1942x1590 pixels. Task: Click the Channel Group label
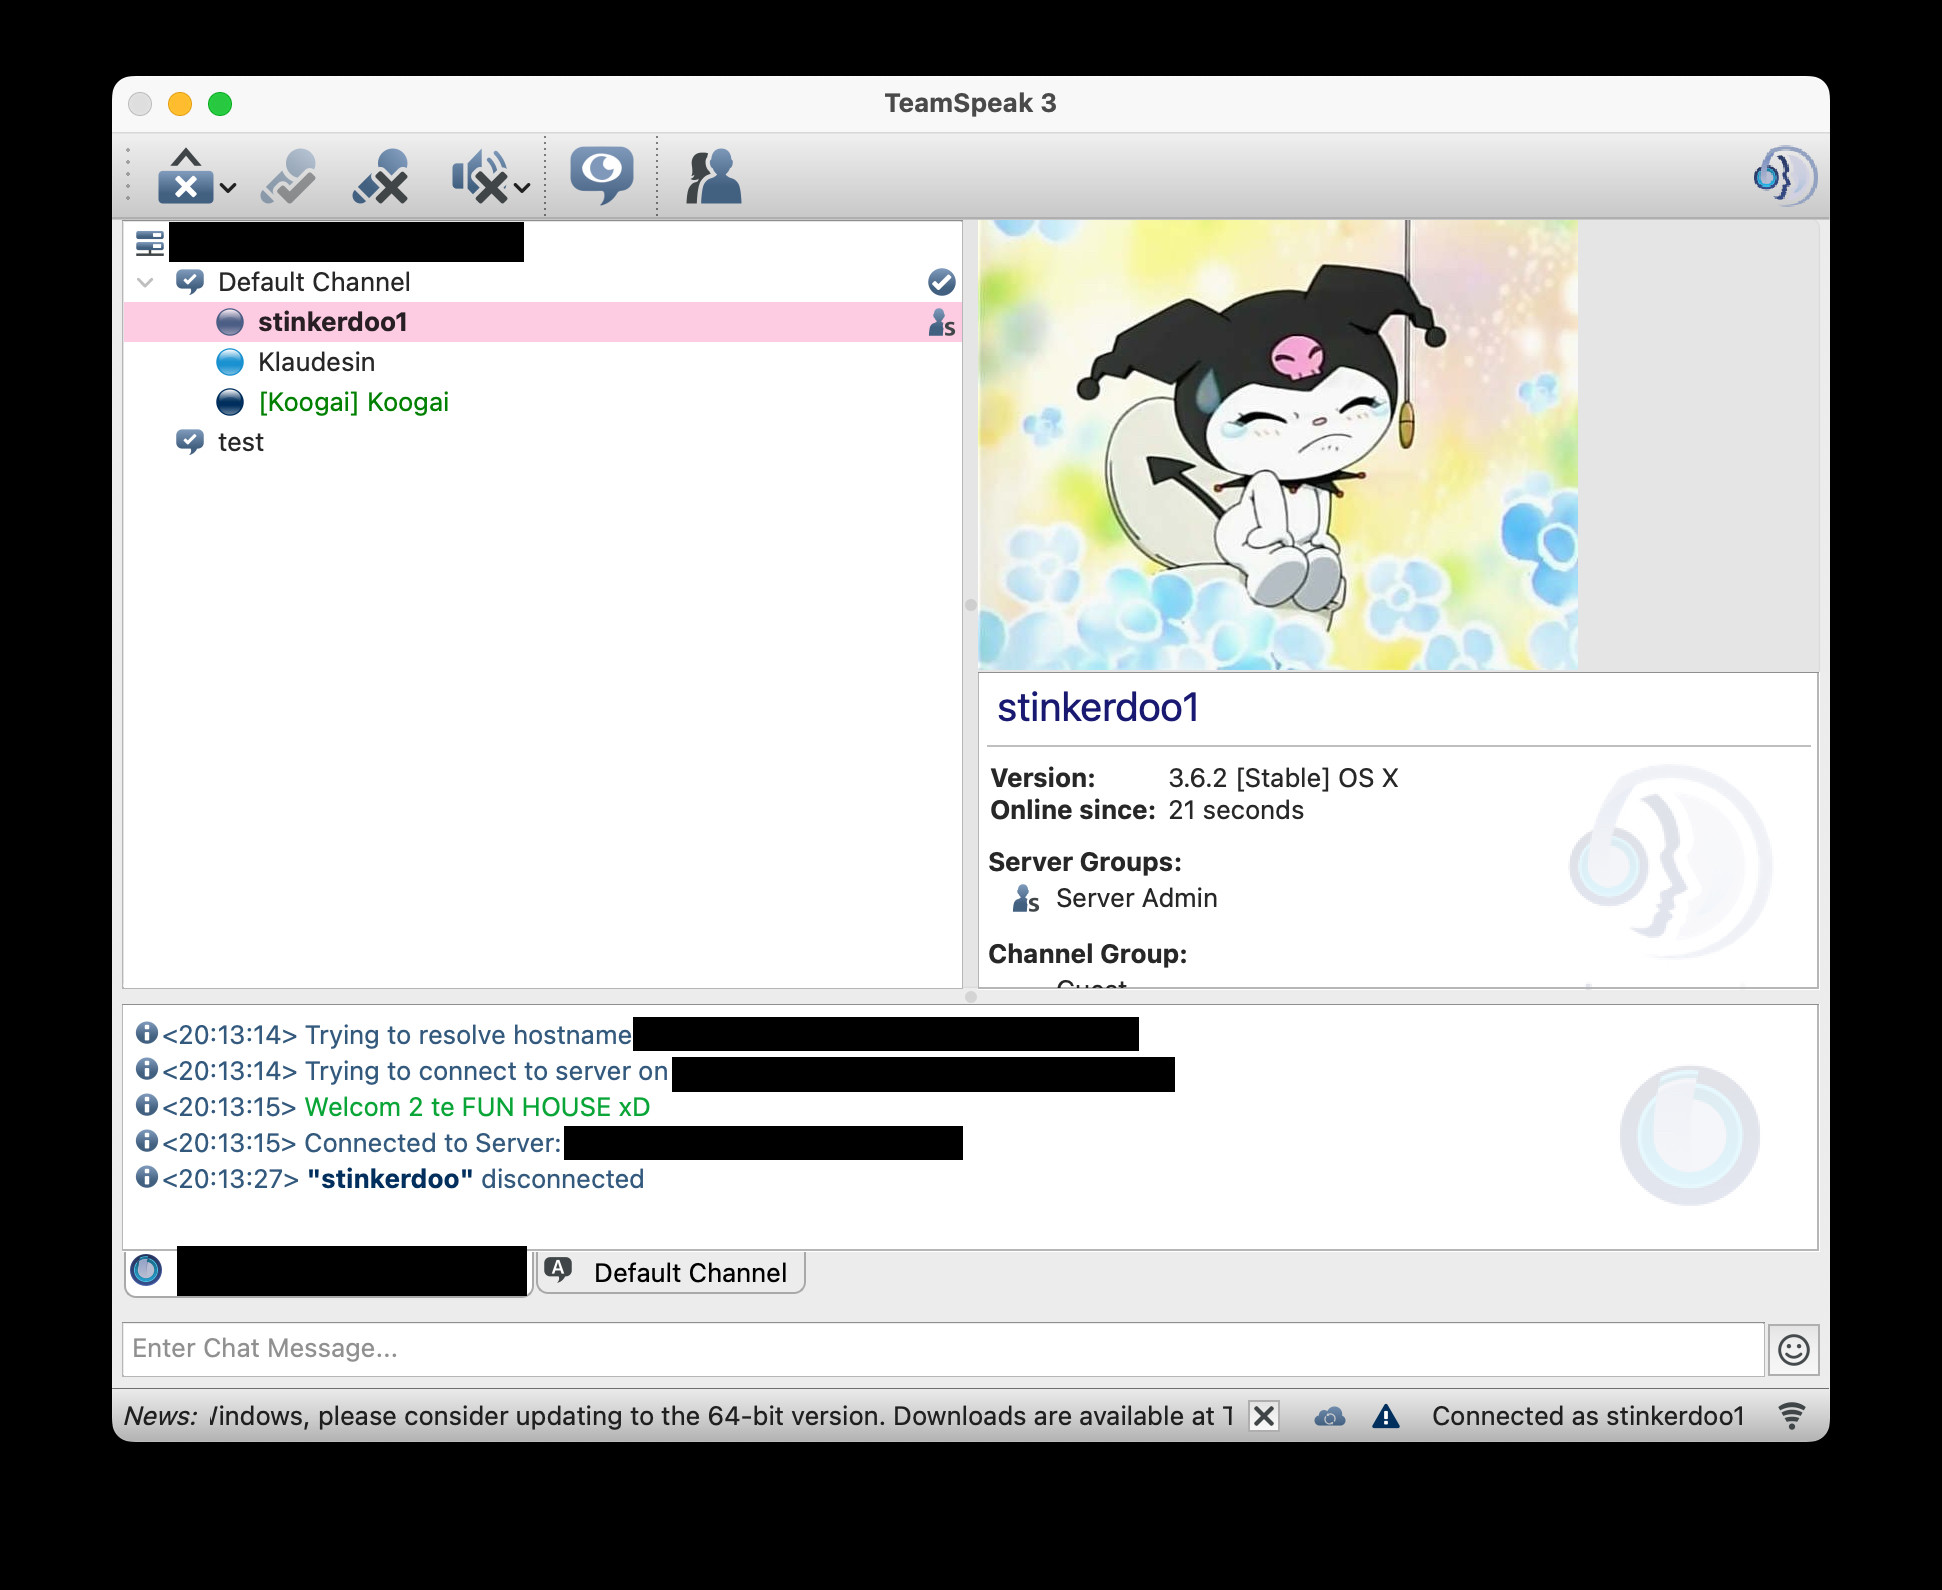[1087, 954]
